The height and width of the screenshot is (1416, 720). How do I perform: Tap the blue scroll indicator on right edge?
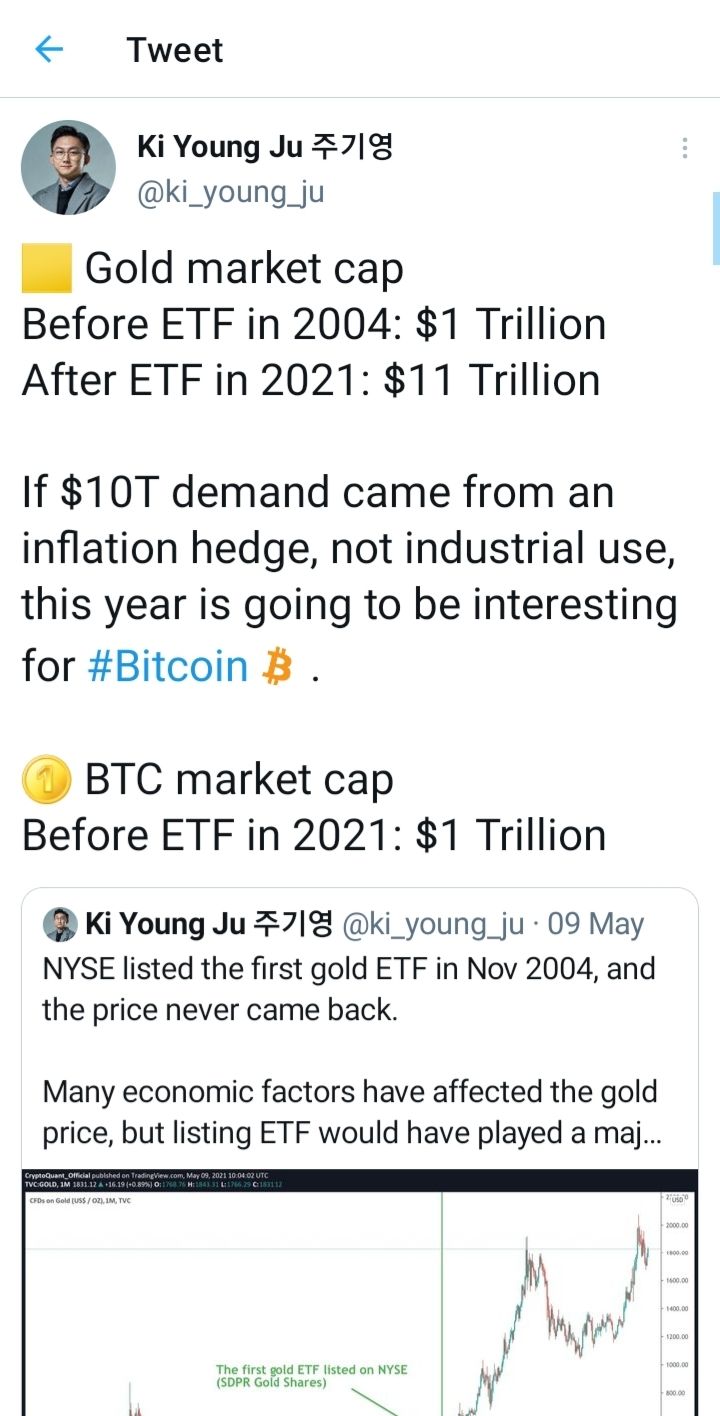pos(715,228)
